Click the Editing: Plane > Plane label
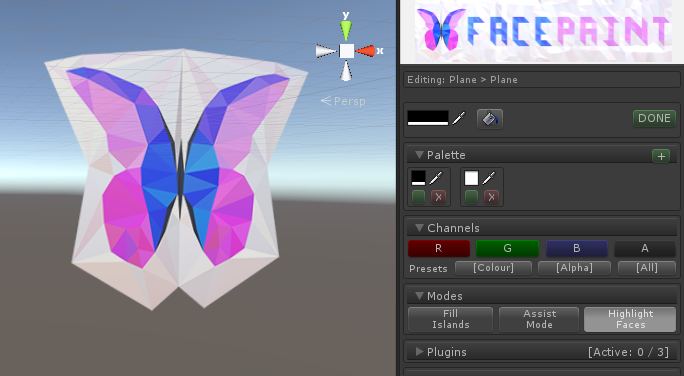684x376 pixels. point(462,80)
